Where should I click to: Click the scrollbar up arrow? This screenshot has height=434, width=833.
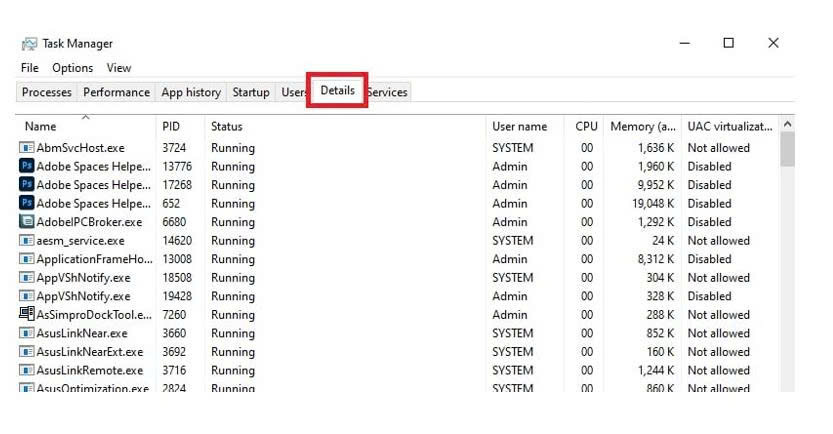[787, 124]
